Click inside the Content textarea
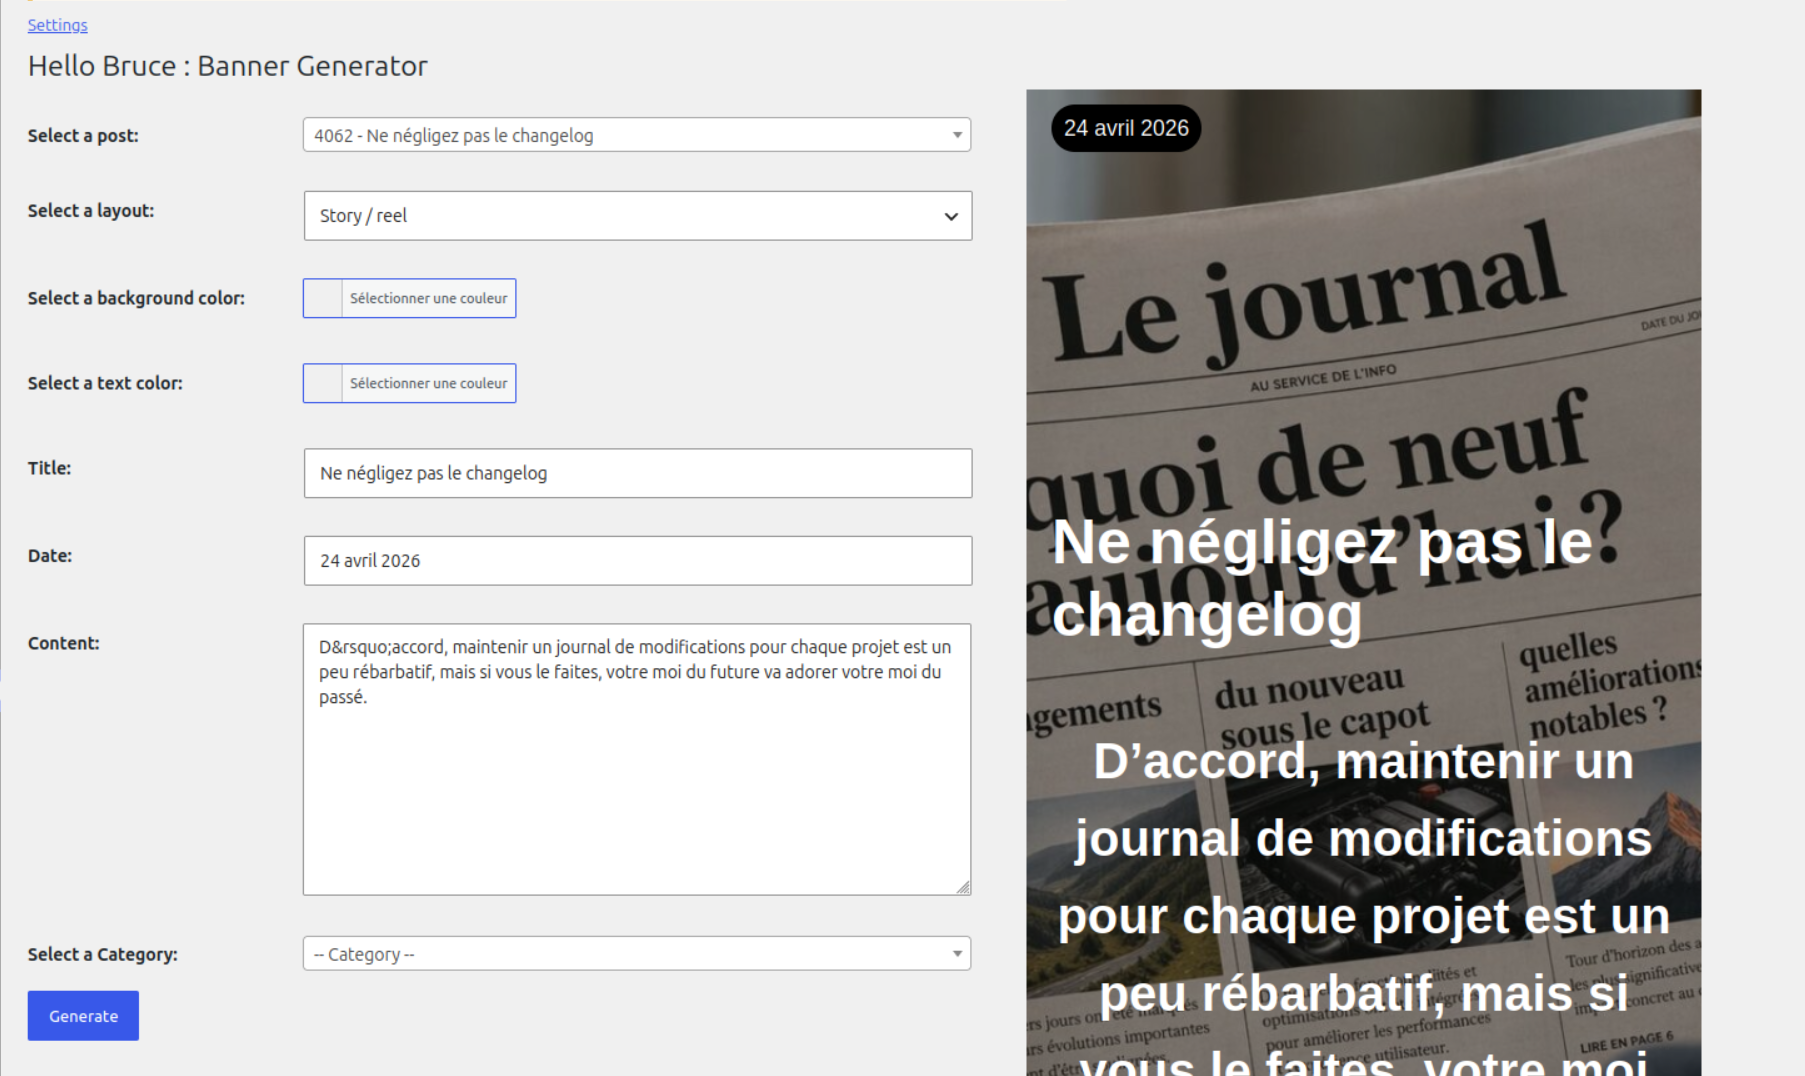This screenshot has width=1805, height=1076. point(637,759)
